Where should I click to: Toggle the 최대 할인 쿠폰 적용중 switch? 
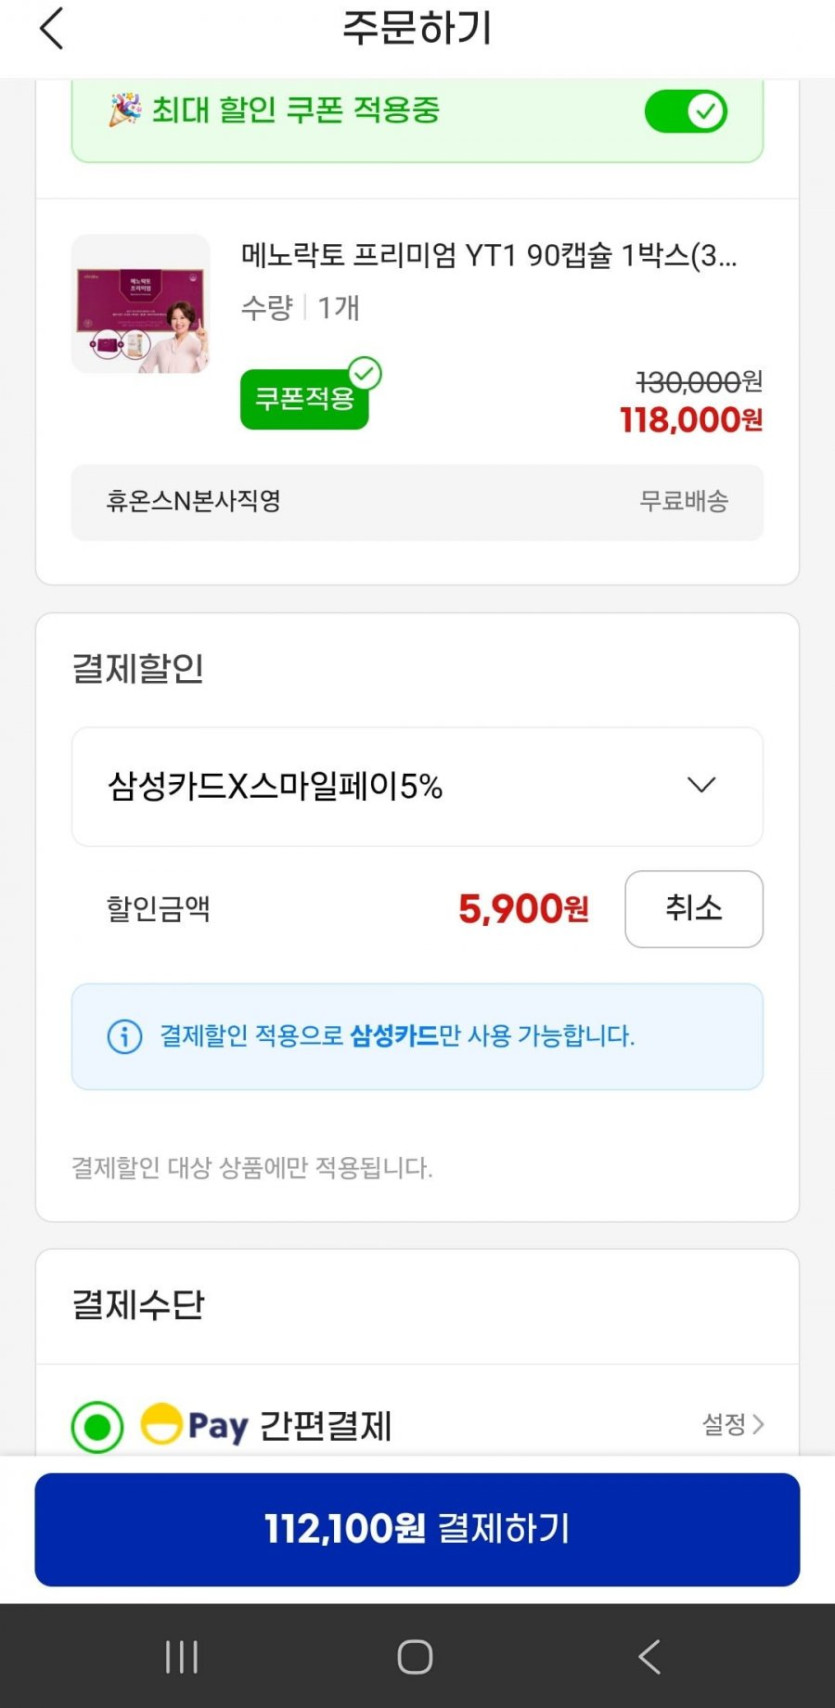(x=685, y=111)
